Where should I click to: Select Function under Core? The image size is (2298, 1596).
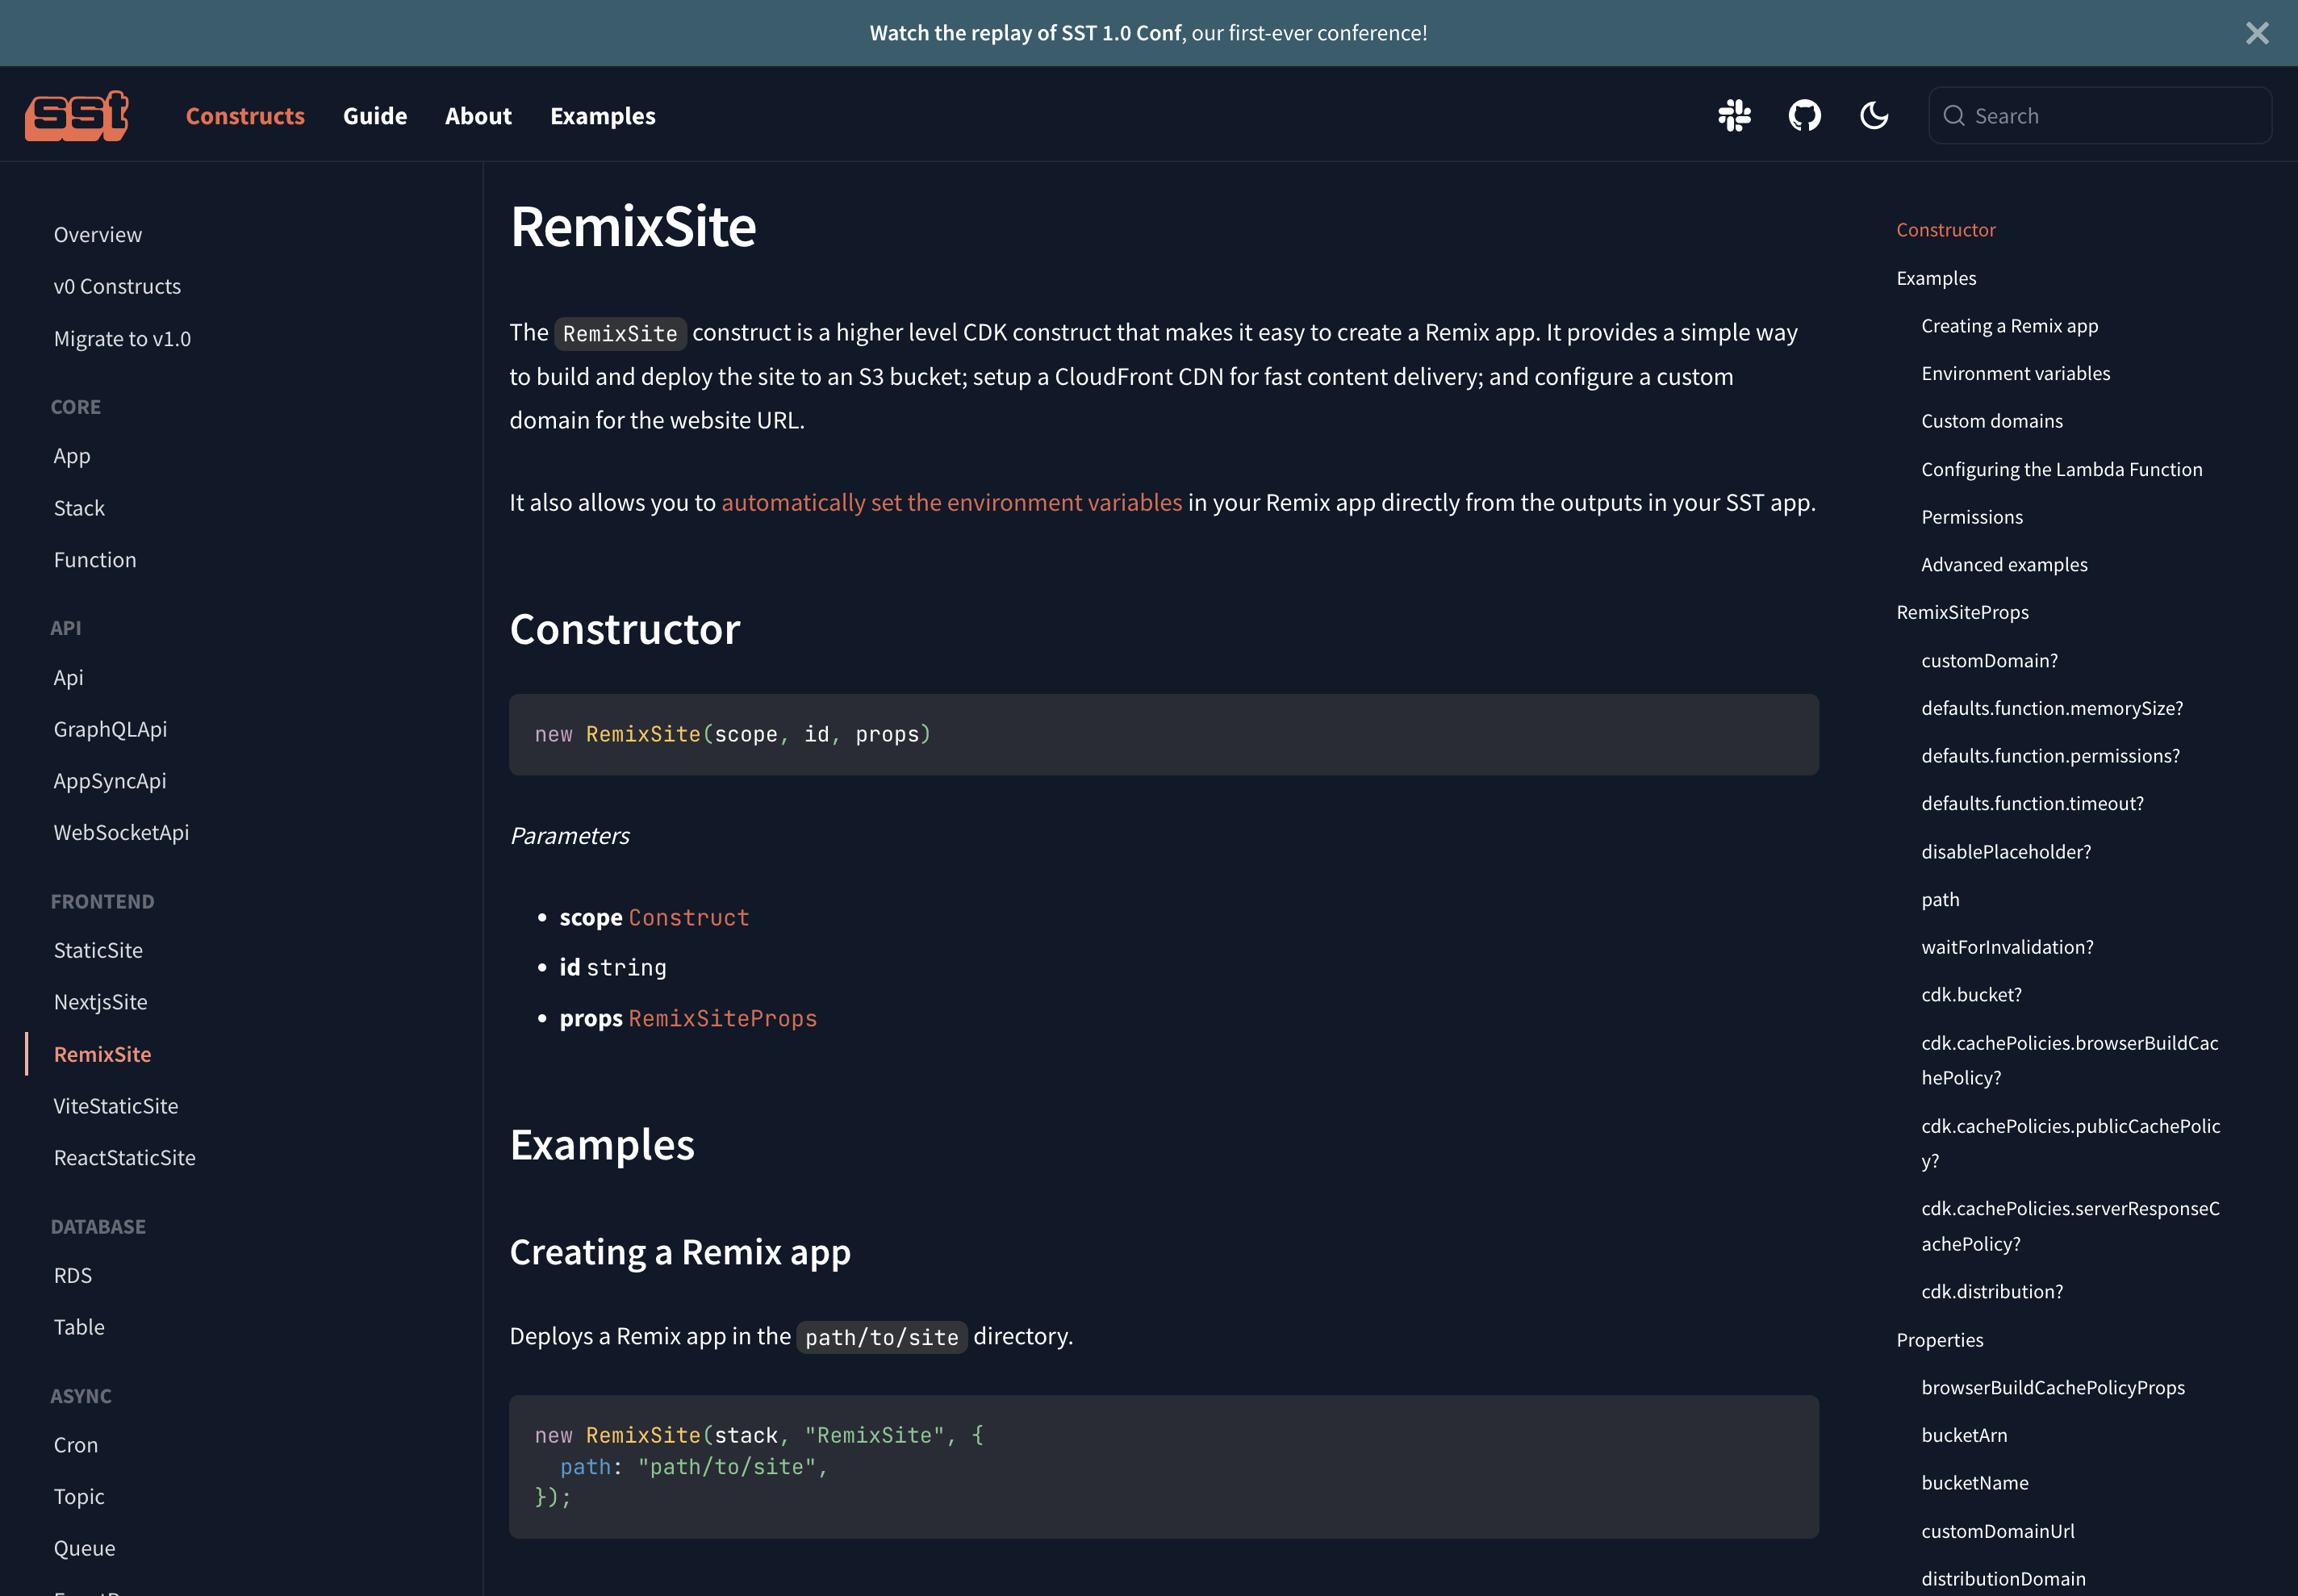coord(95,560)
